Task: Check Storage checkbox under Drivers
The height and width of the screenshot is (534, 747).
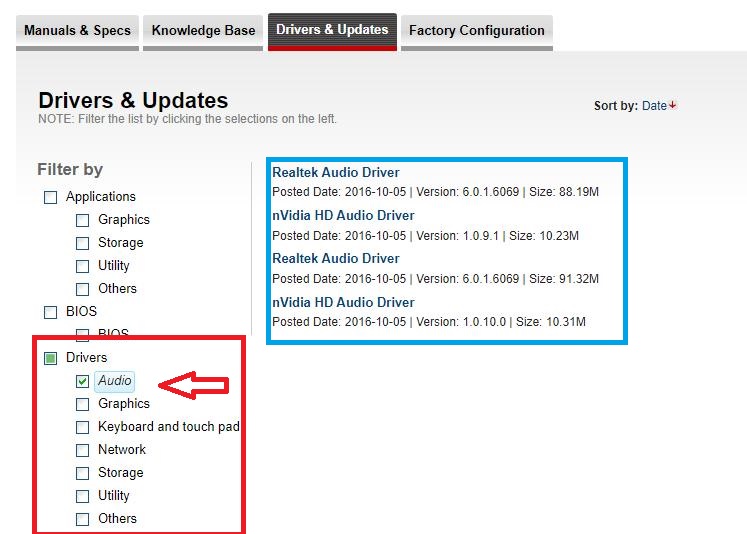Action: click(82, 473)
